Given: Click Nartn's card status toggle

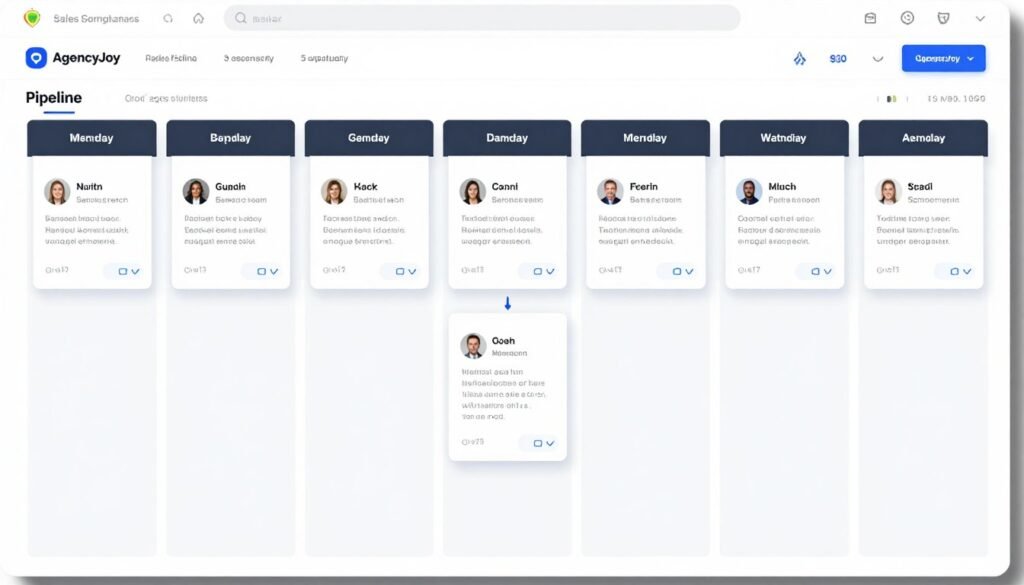Looking at the screenshot, I should pos(124,270).
